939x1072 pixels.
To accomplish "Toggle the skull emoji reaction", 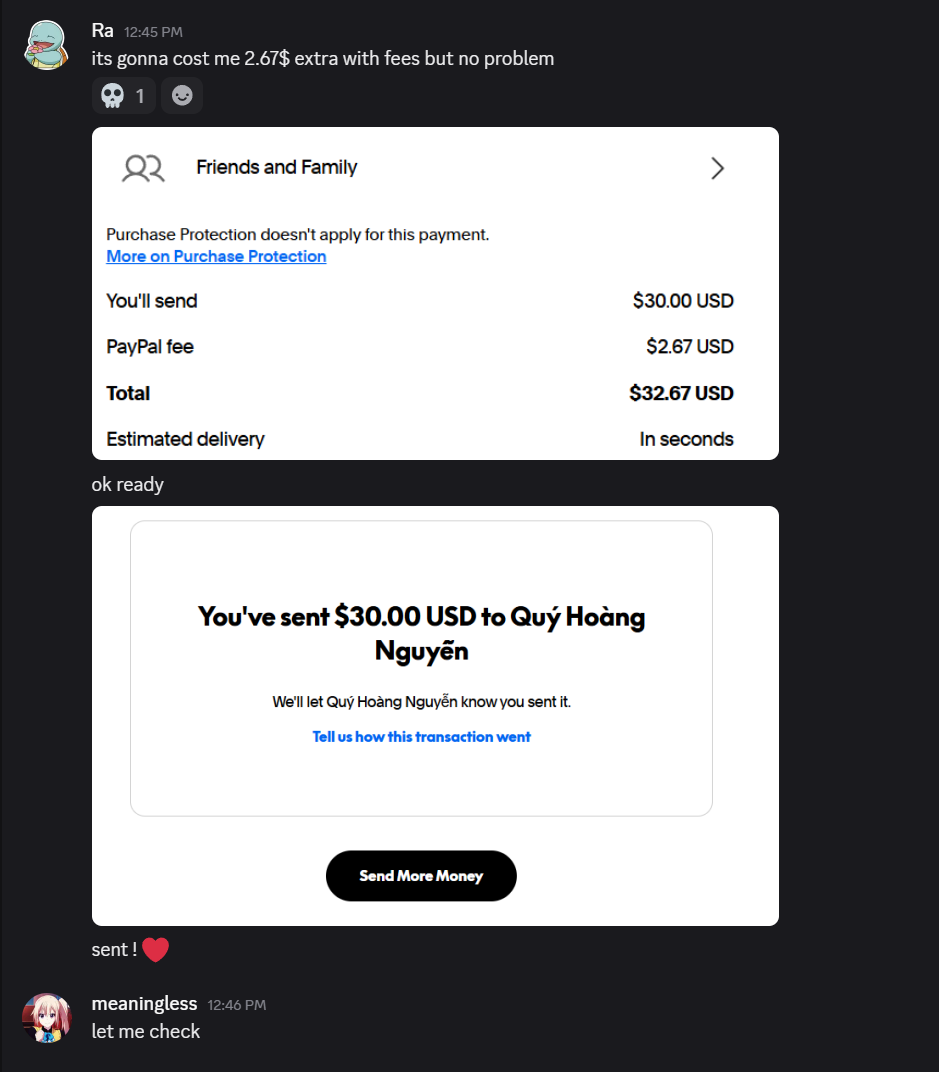I will (124, 96).
